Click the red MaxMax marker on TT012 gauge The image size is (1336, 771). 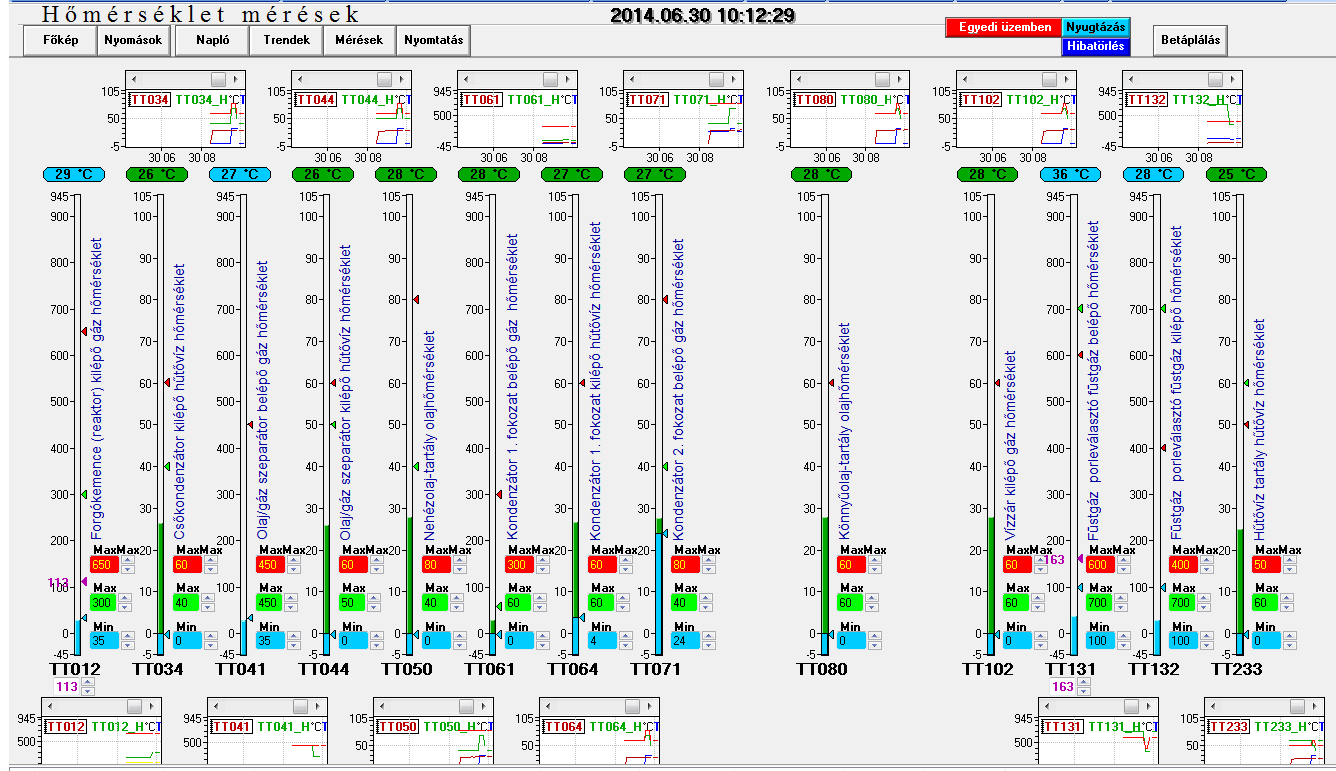pyautogui.click(x=84, y=332)
